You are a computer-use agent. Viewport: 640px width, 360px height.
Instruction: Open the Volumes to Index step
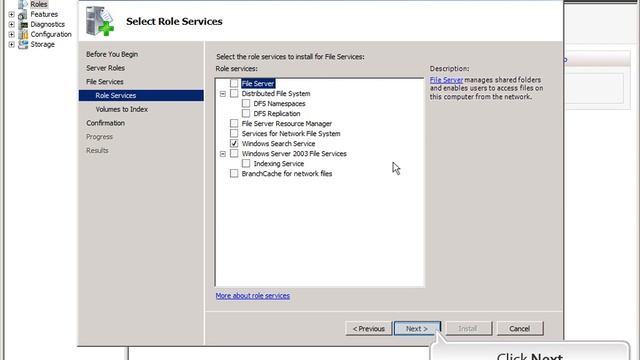(122, 109)
